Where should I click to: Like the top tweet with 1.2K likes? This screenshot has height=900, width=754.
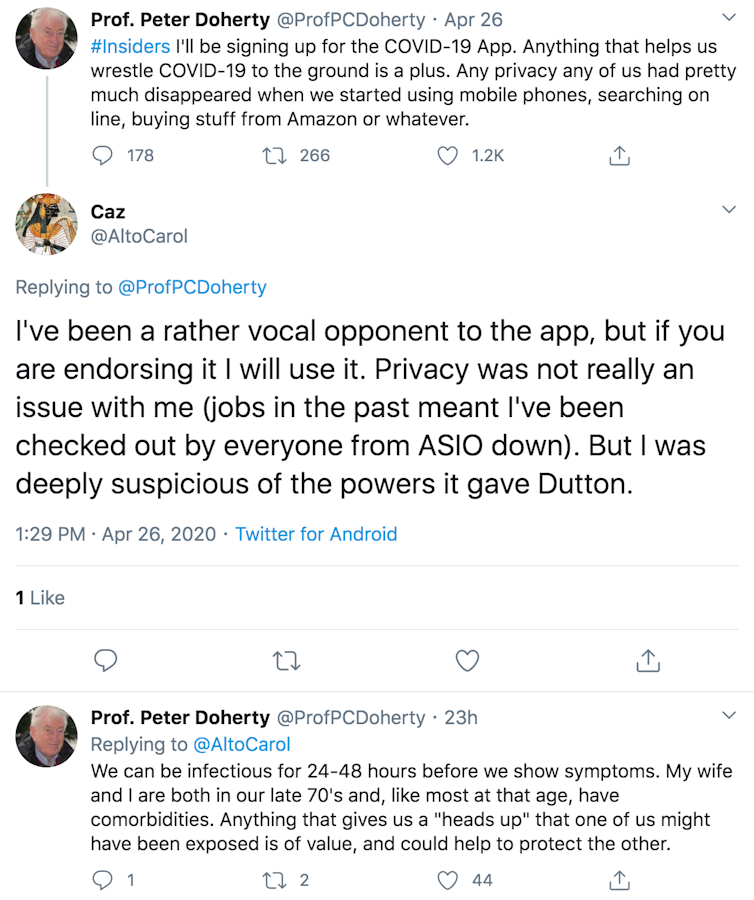[449, 155]
